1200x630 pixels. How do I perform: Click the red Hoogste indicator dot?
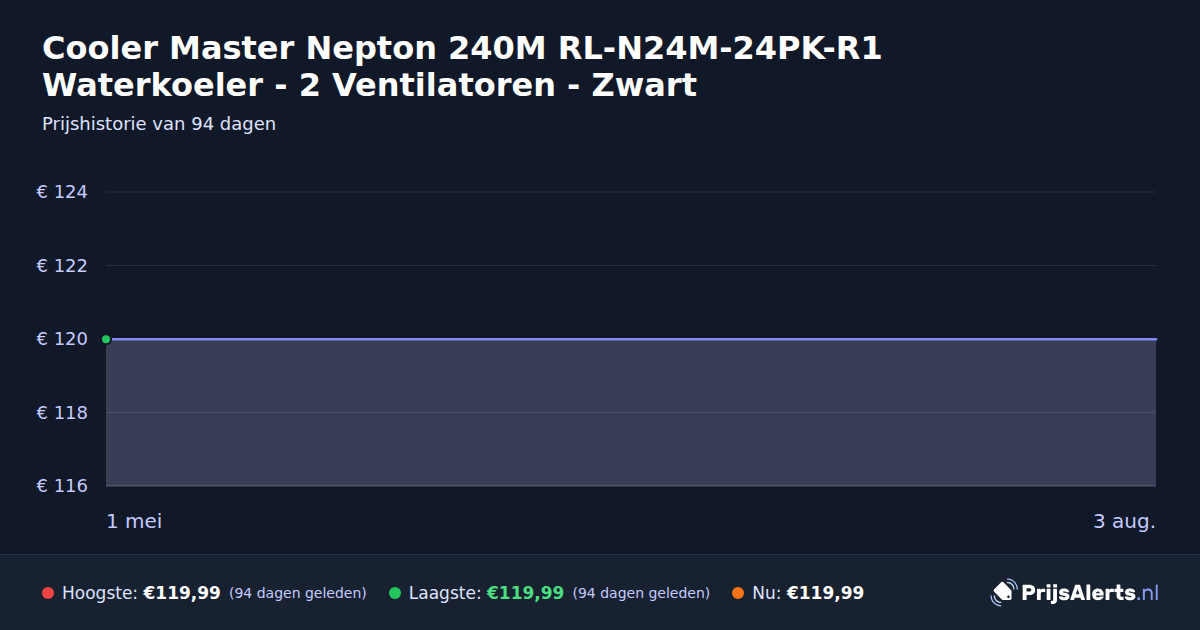[x=48, y=593]
